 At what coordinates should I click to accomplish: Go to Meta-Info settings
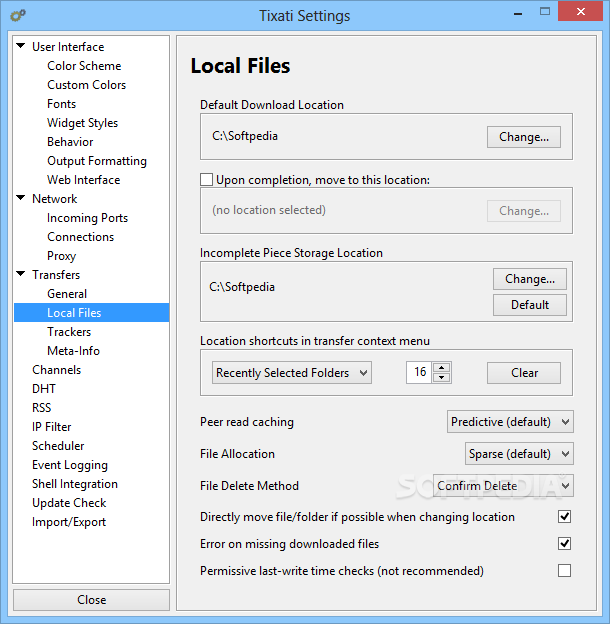(x=73, y=351)
